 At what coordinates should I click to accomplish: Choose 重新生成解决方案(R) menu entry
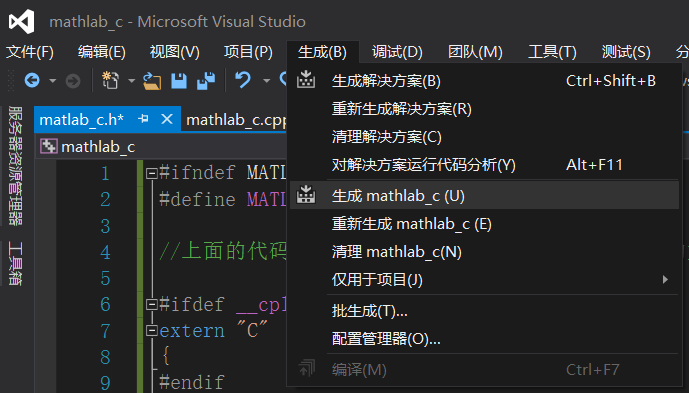point(484,109)
